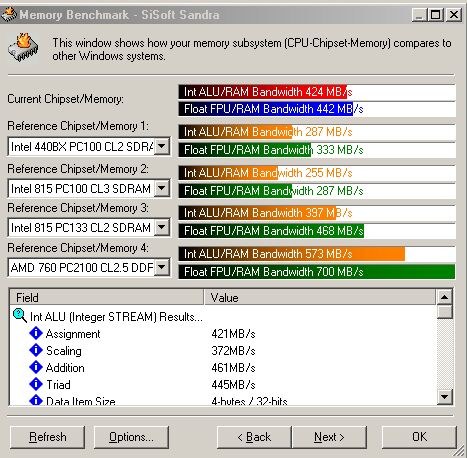Click the Refresh button
Image resolution: width=467 pixels, height=458 pixels.
coord(47,437)
